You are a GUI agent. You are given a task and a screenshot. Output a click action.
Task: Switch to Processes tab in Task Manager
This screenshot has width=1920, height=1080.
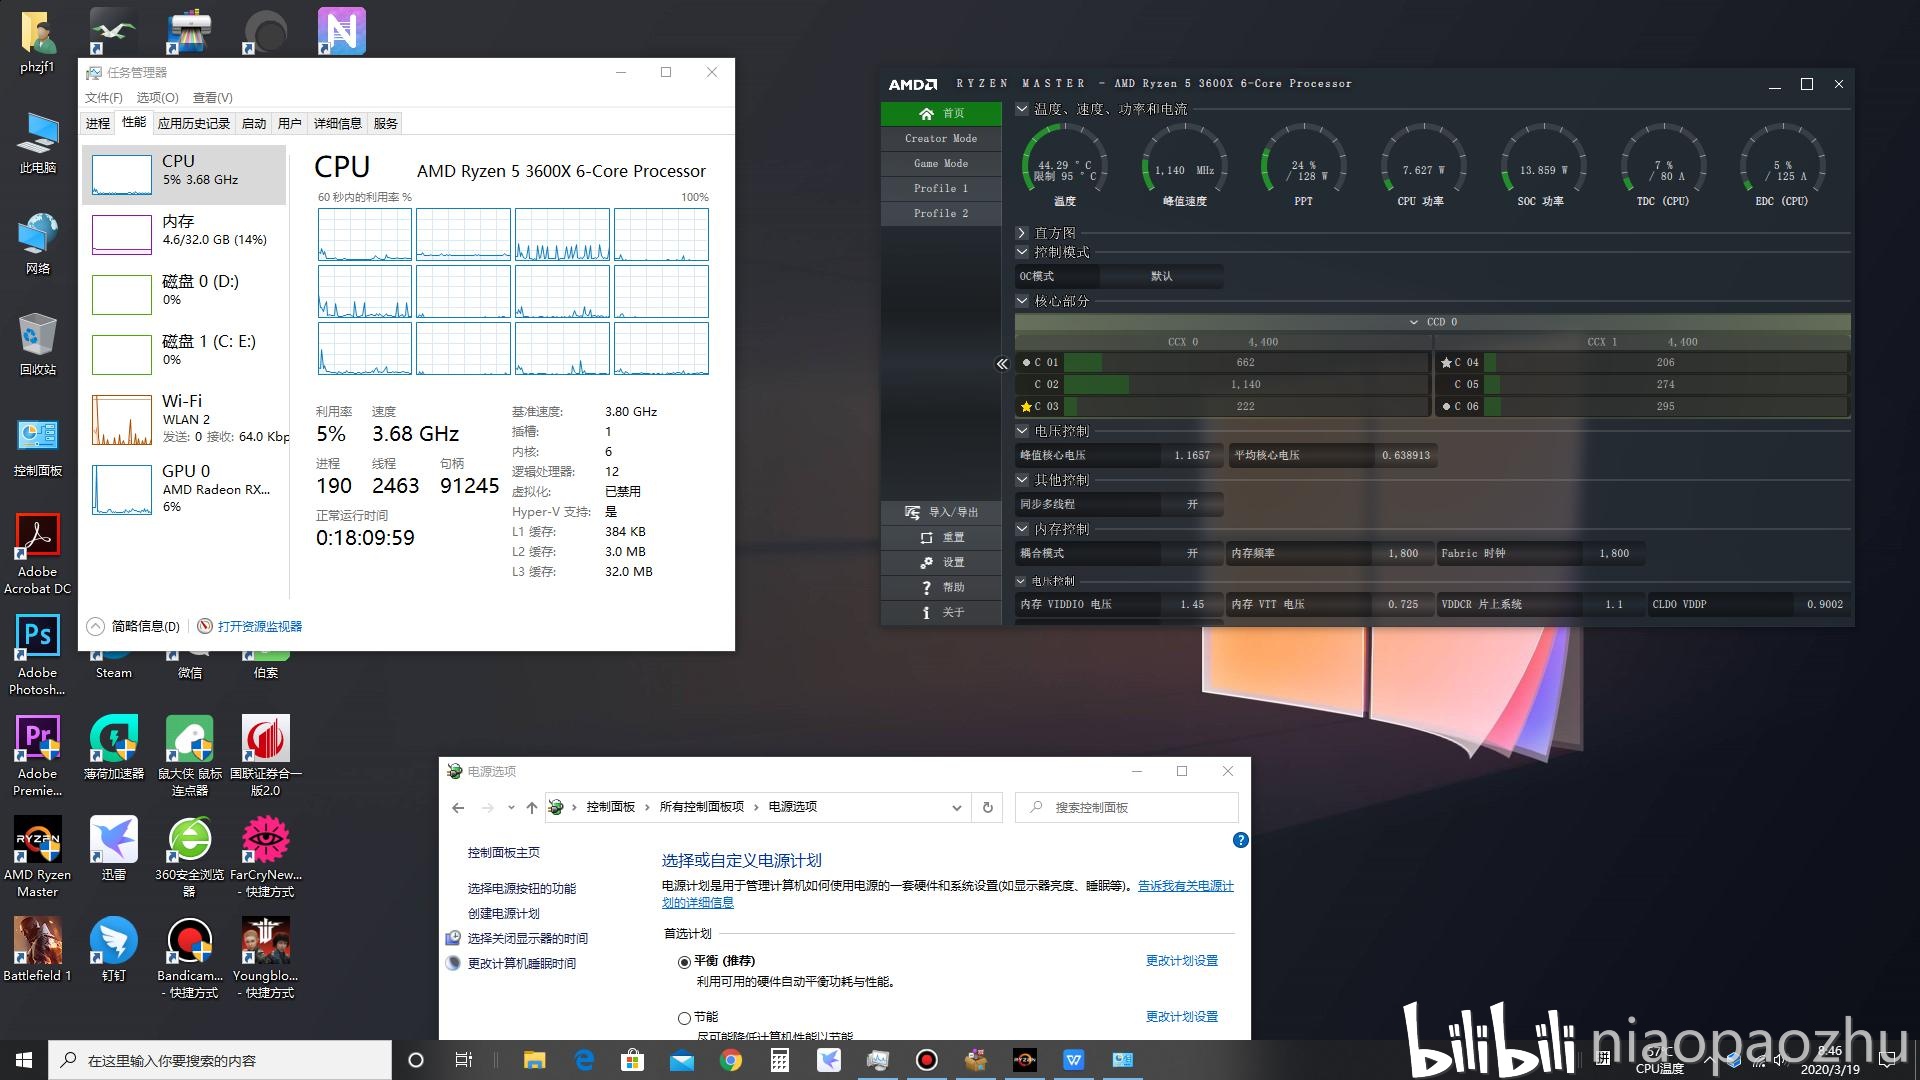[x=98, y=123]
